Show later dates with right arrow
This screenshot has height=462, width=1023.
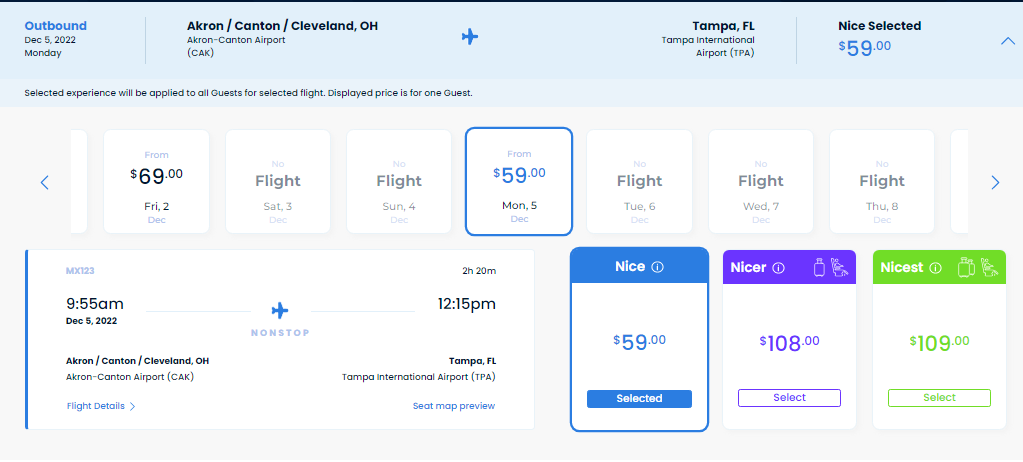tap(995, 182)
